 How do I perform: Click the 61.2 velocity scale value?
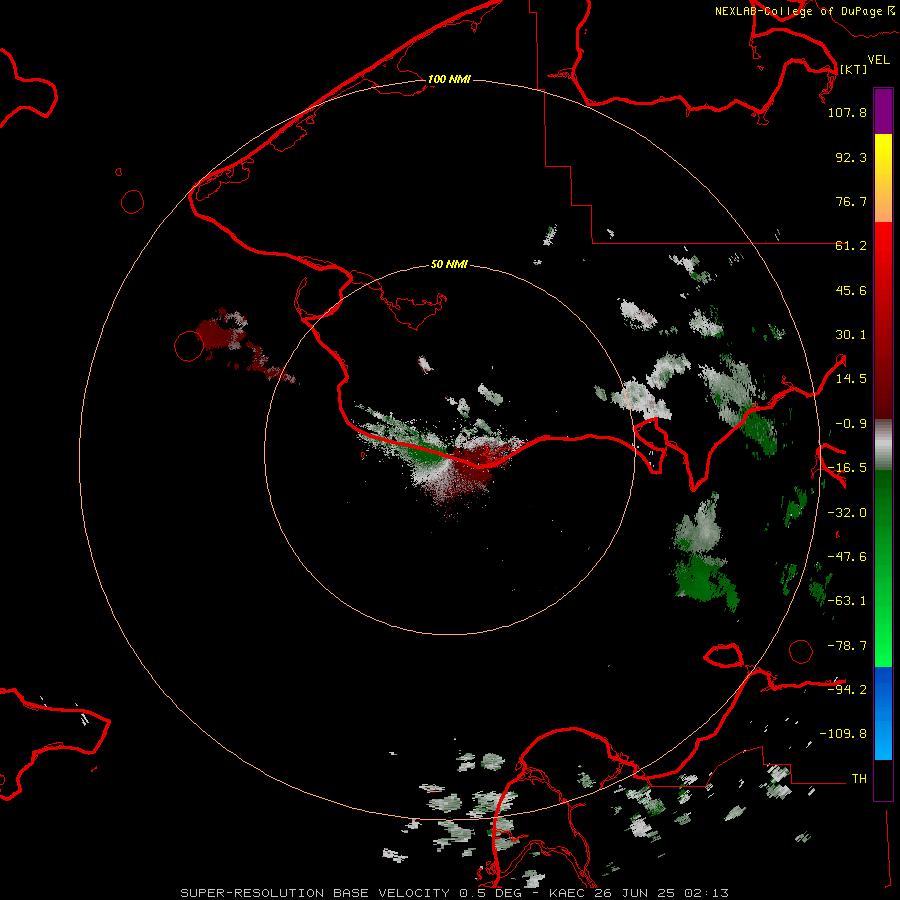(851, 246)
